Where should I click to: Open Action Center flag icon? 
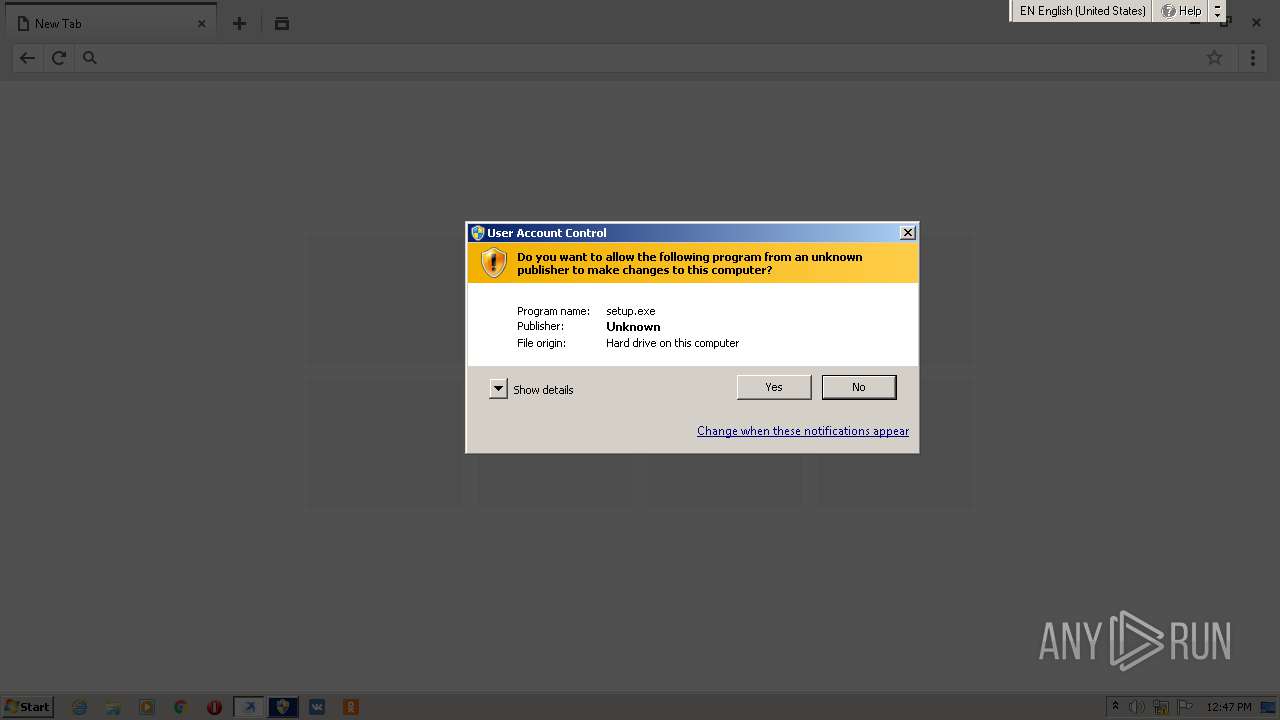[1185, 707]
